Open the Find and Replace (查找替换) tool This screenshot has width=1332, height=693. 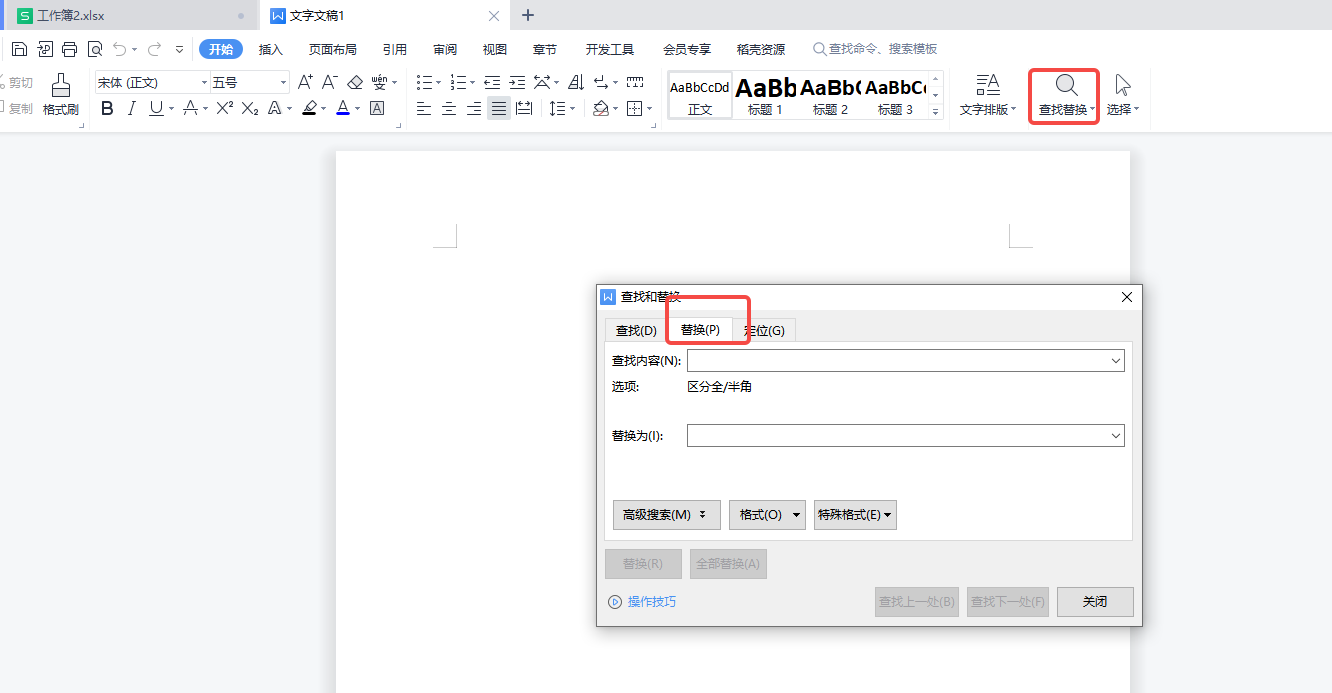tap(1065, 95)
